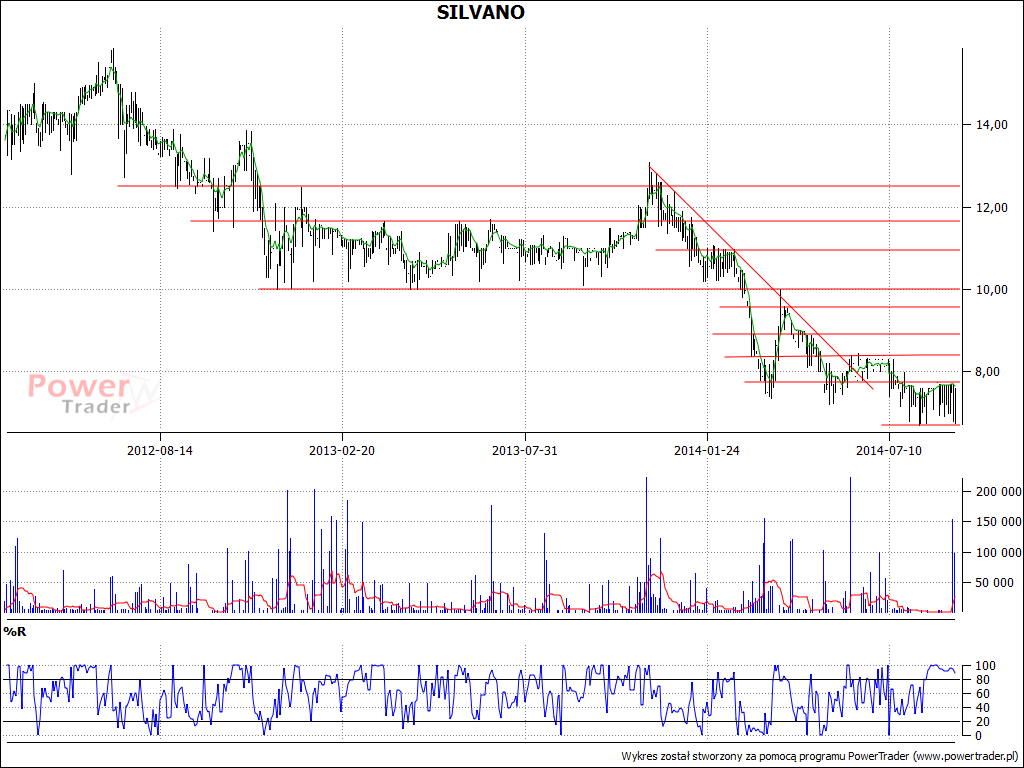
Task: Click the 0 level on %R axis
Action: pyautogui.click(x=978, y=736)
